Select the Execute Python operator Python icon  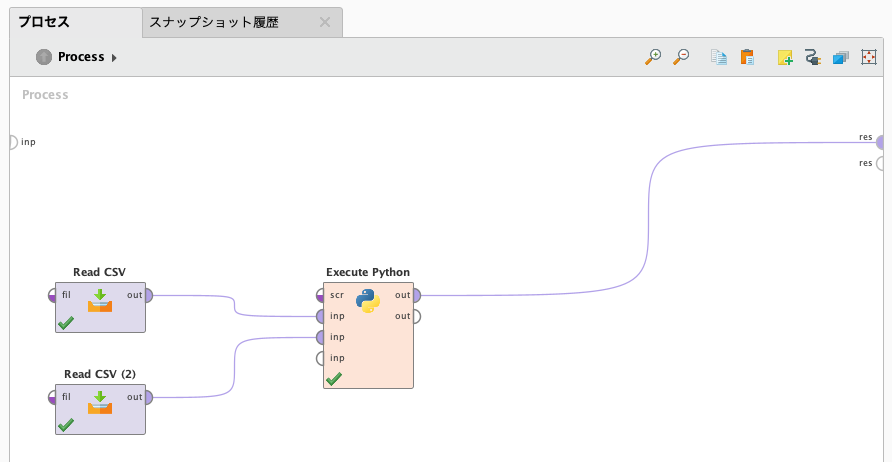(368, 301)
